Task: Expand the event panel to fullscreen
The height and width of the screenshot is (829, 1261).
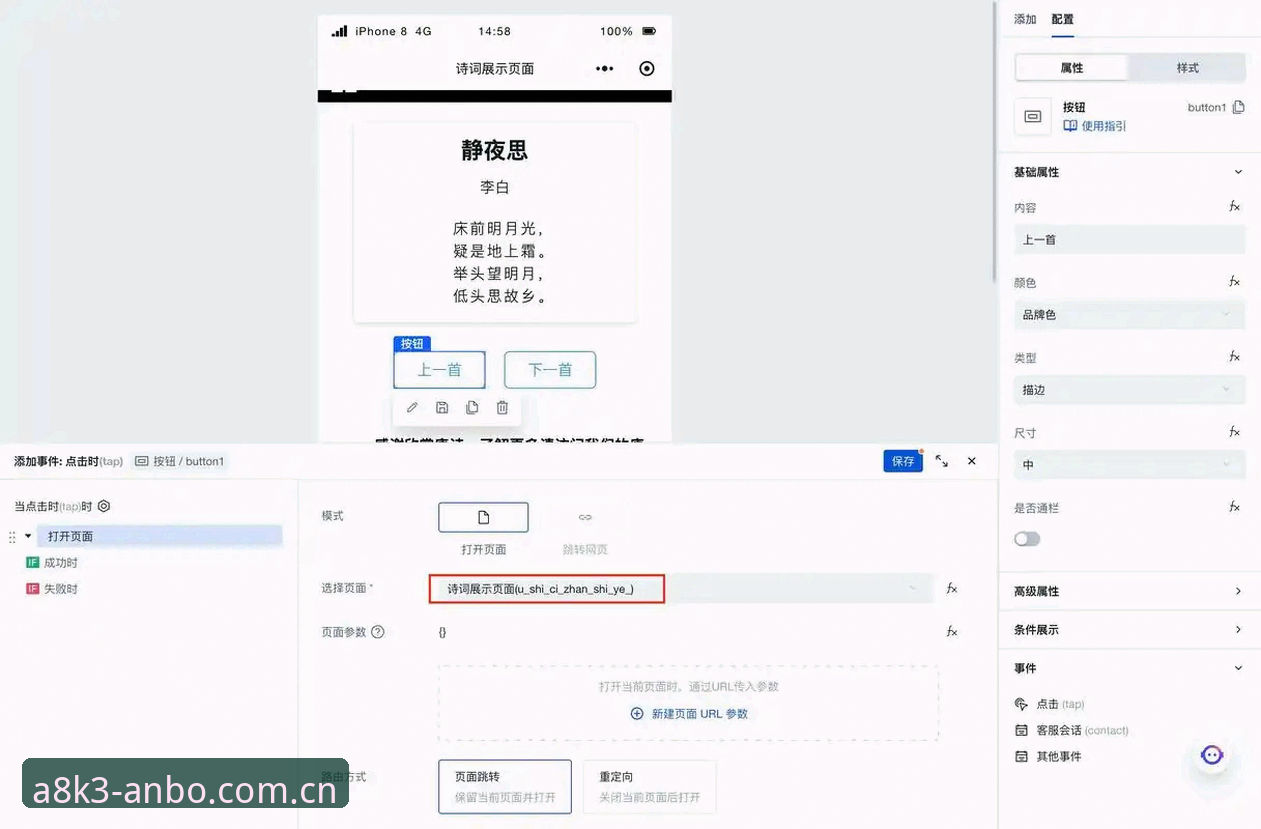Action: [942, 461]
